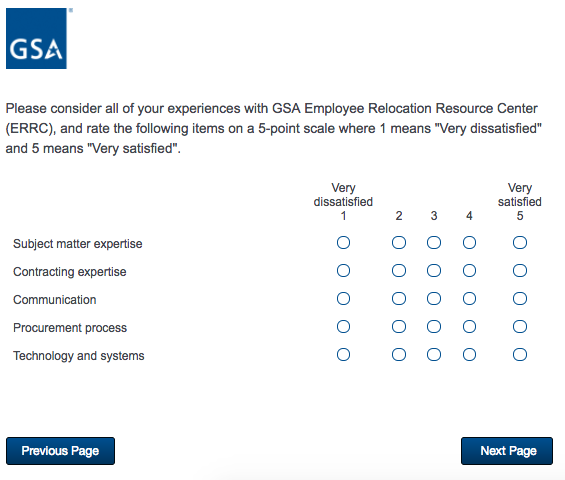Select 2 for Procurement process
Screen dimensions: 565x480
399,326
